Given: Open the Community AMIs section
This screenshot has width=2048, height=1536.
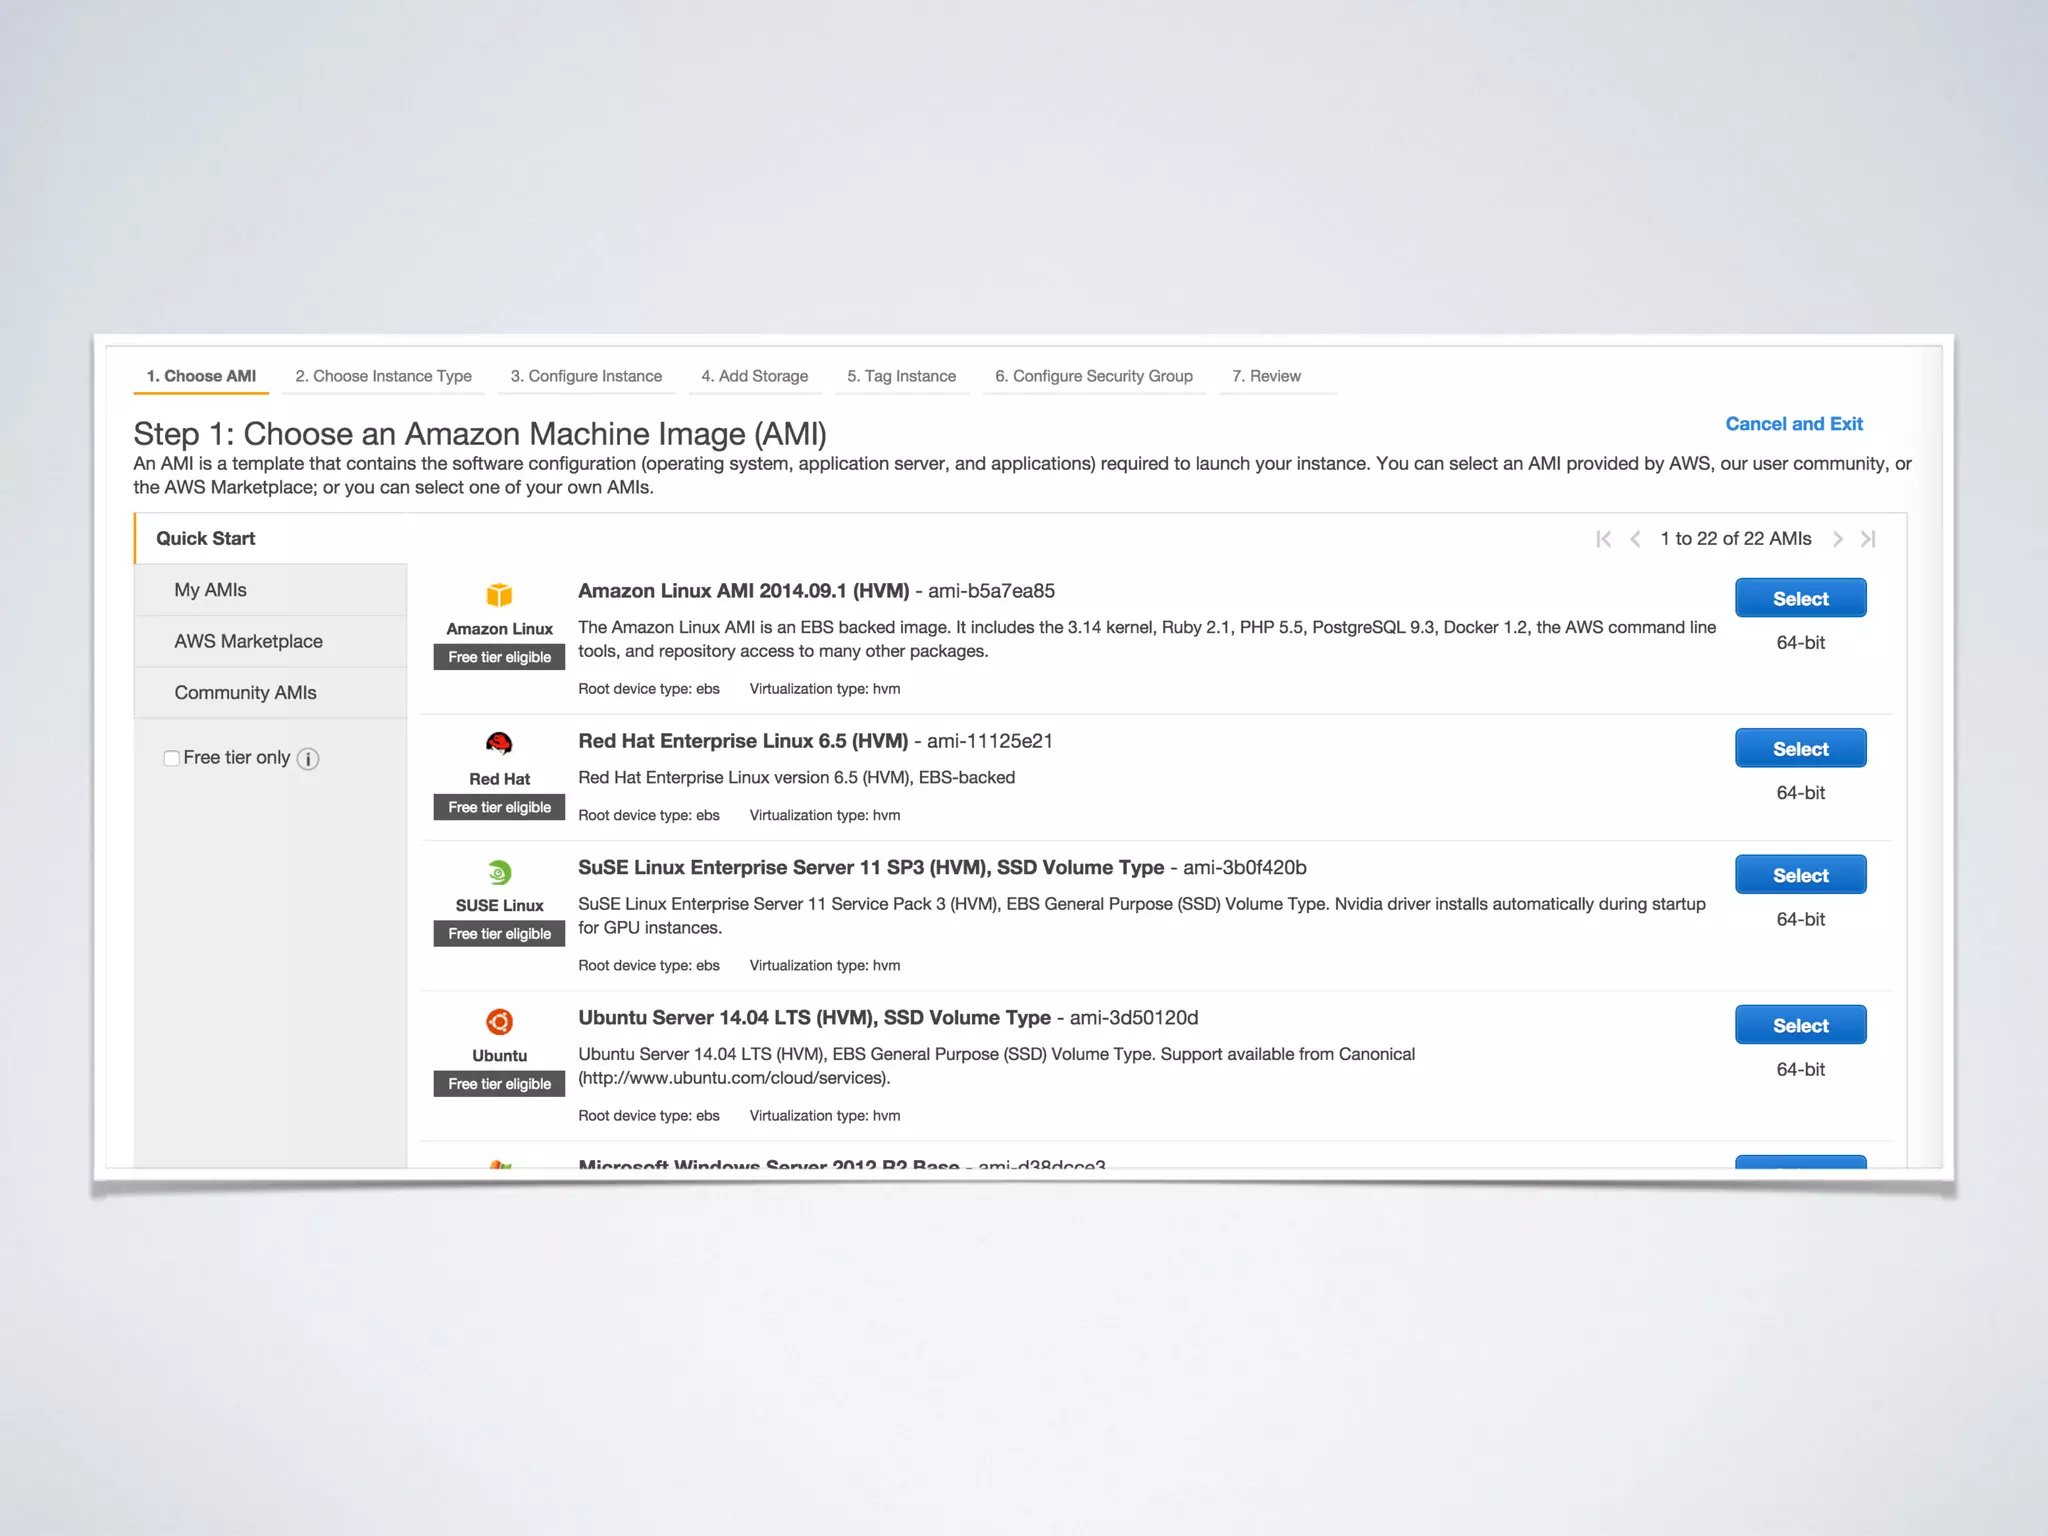Looking at the screenshot, I should pyautogui.click(x=245, y=693).
